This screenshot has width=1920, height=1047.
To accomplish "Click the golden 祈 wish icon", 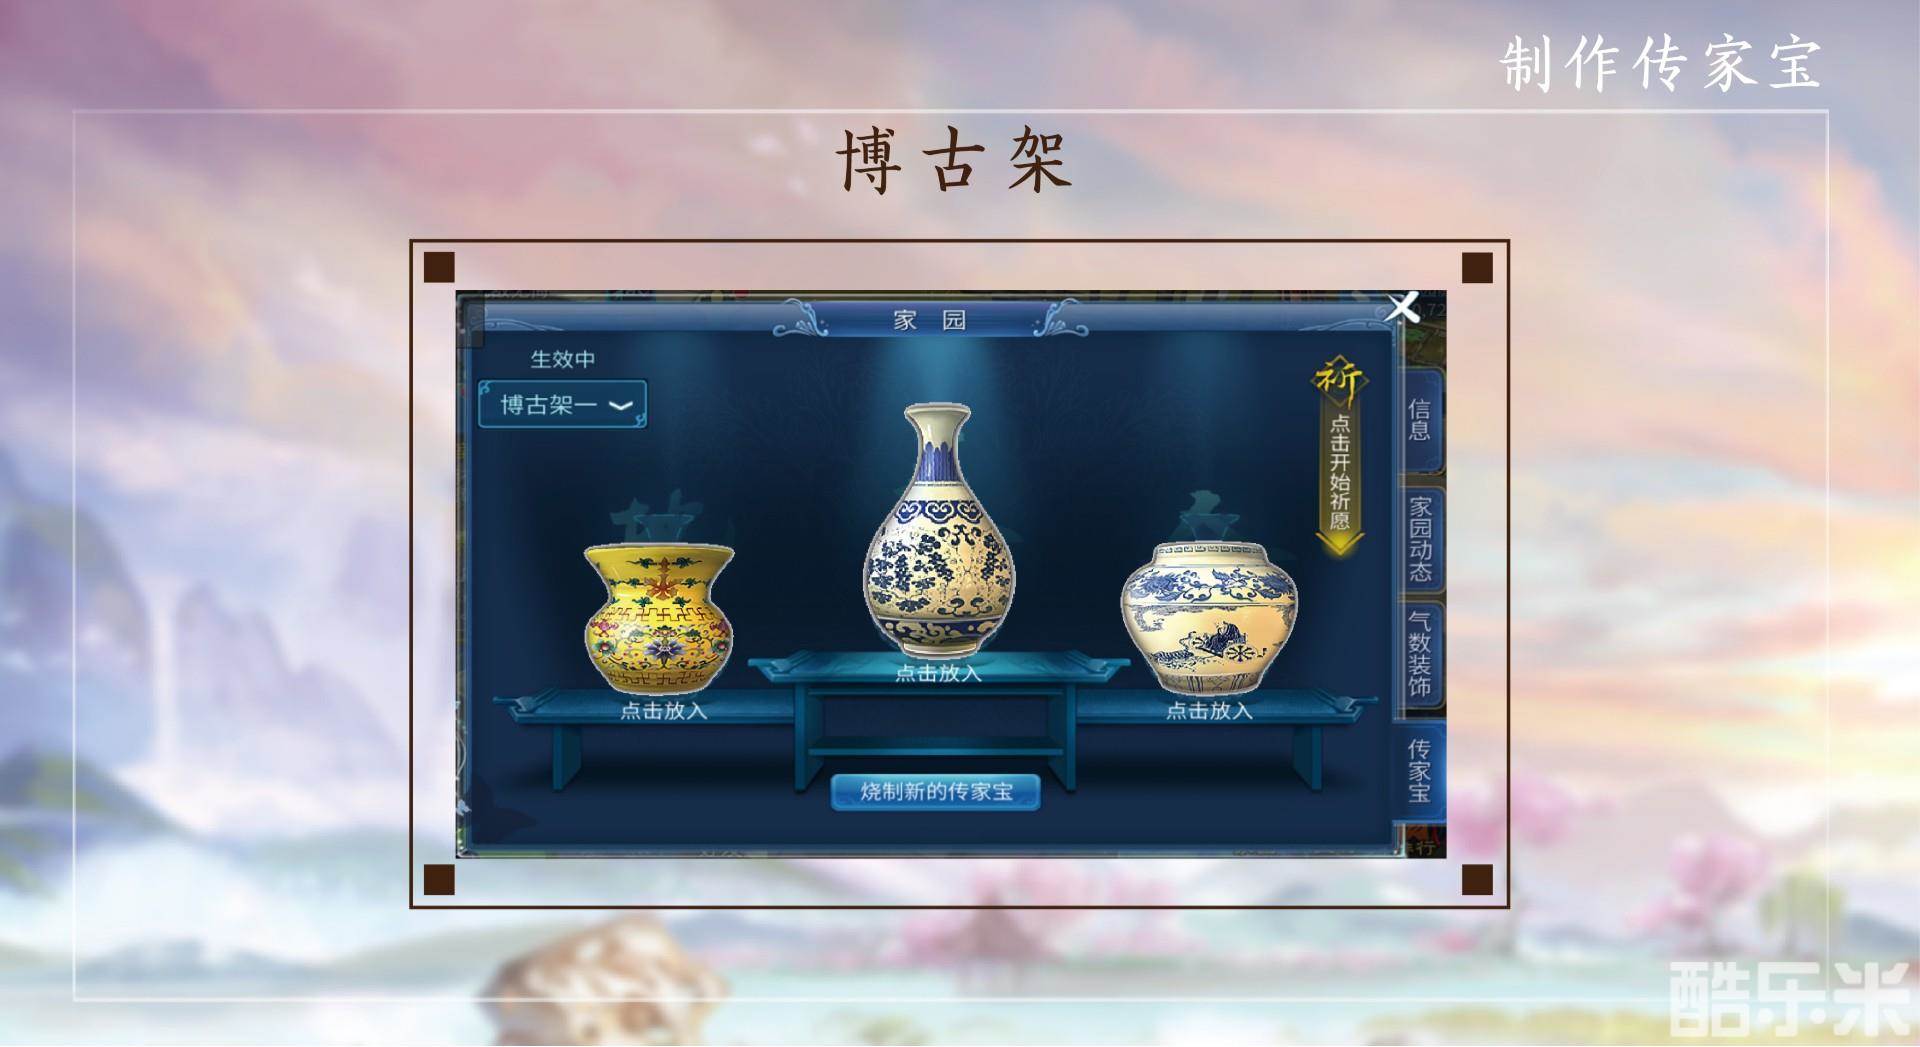I will pos(1338,380).
